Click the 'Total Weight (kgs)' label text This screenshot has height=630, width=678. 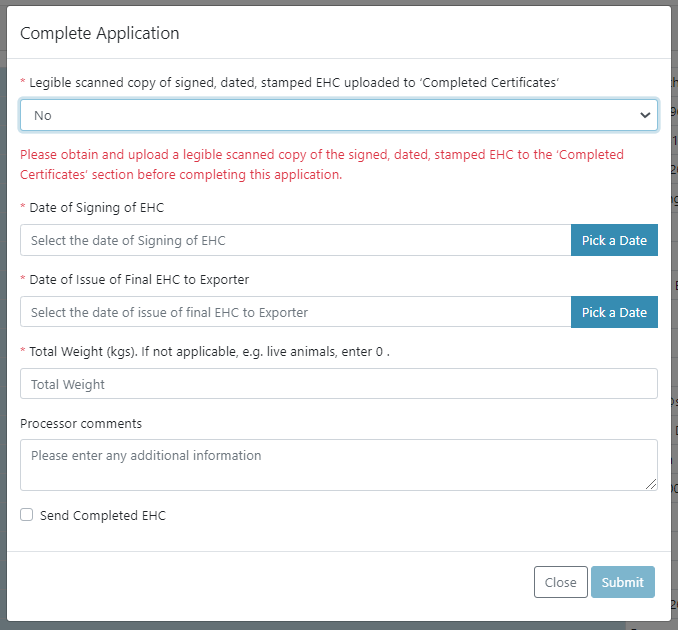(x=209, y=352)
